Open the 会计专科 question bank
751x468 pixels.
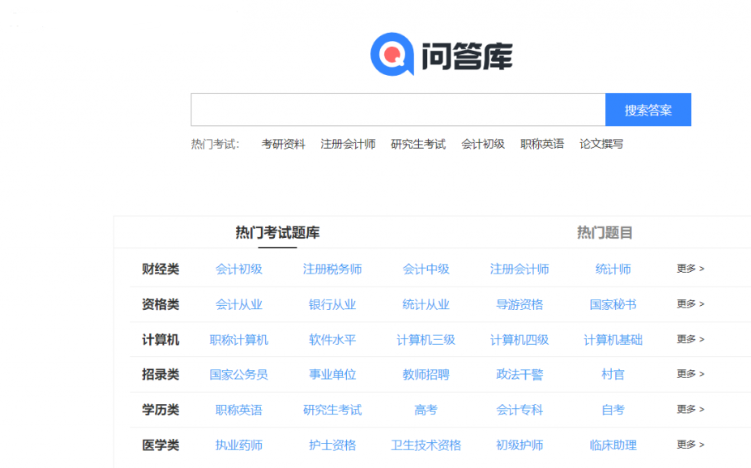[x=519, y=410]
